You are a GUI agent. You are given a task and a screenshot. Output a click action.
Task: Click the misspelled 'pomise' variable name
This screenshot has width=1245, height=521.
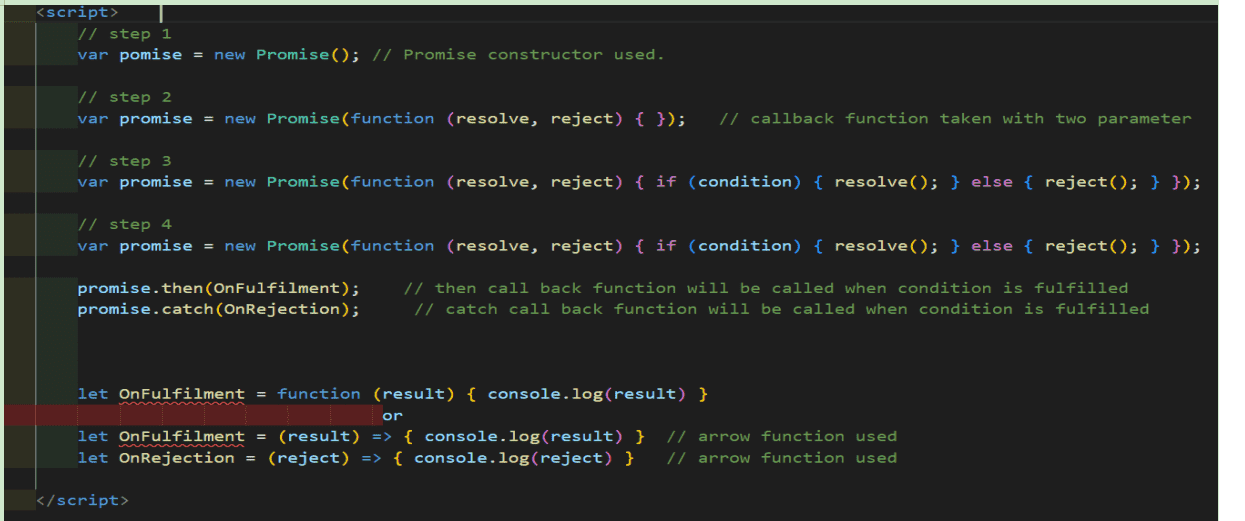[x=150, y=55]
